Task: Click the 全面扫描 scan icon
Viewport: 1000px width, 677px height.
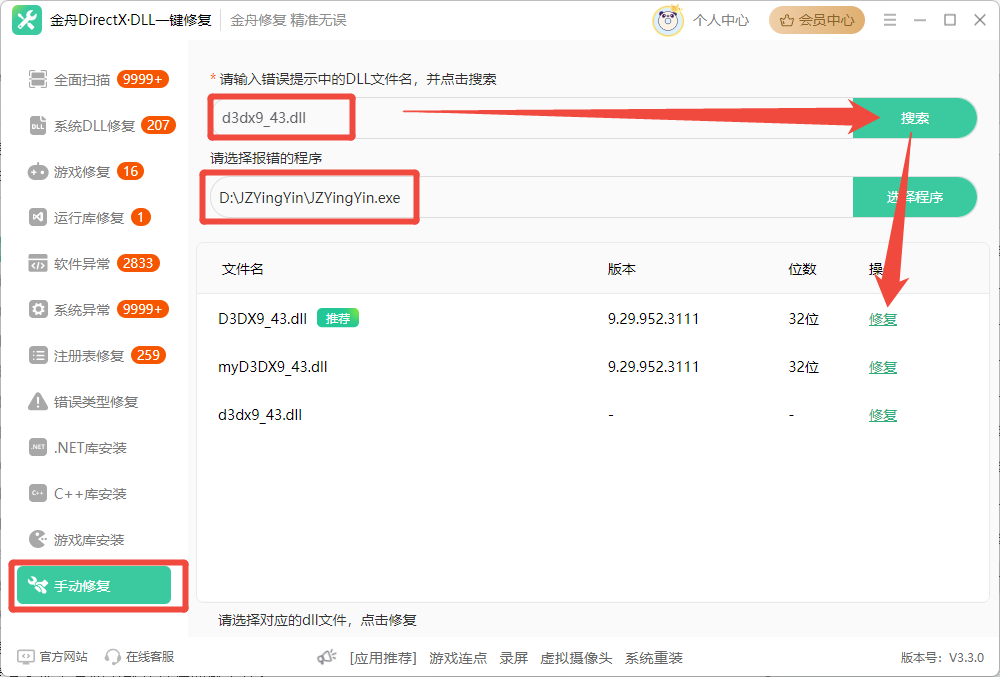Action: (38, 79)
